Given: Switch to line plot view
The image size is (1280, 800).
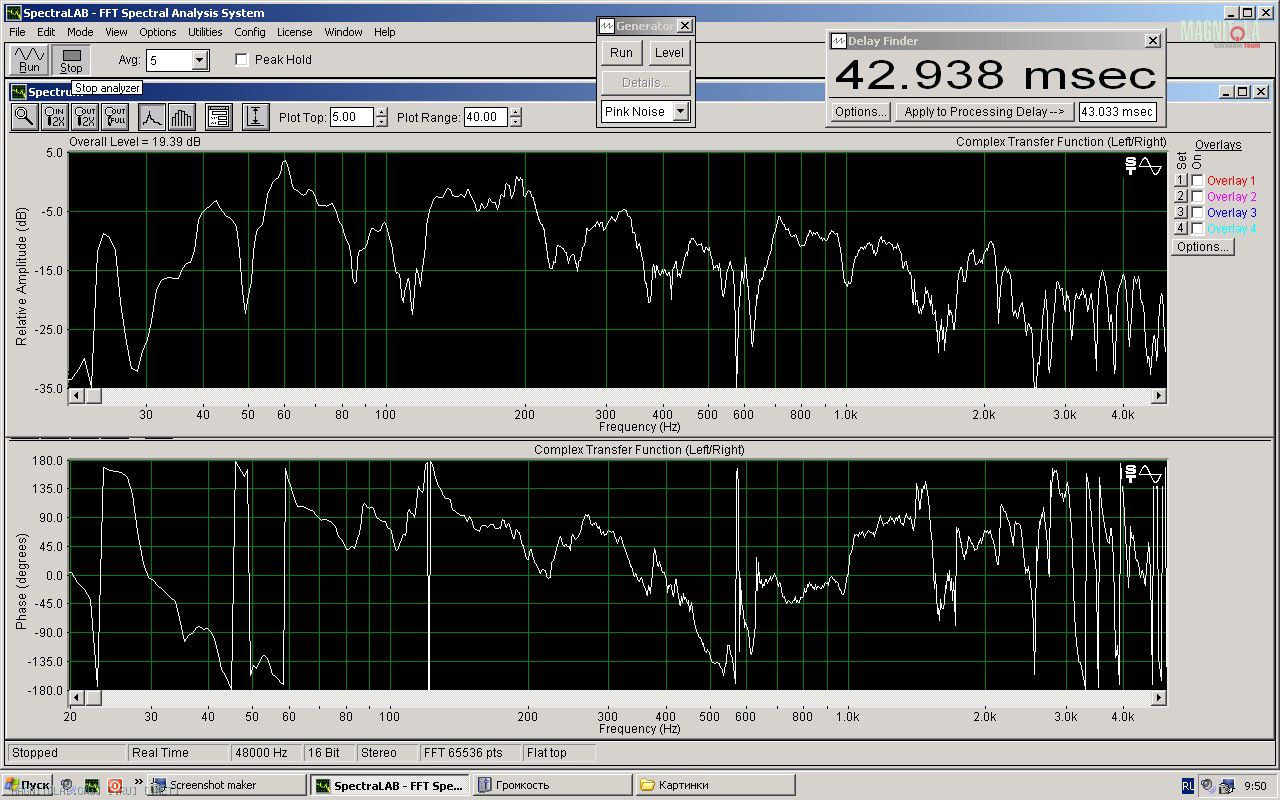Looking at the screenshot, I should coord(152,117).
